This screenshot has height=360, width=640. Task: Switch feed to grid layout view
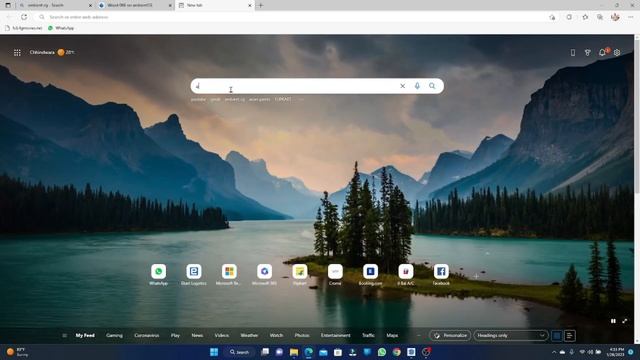coord(557,336)
